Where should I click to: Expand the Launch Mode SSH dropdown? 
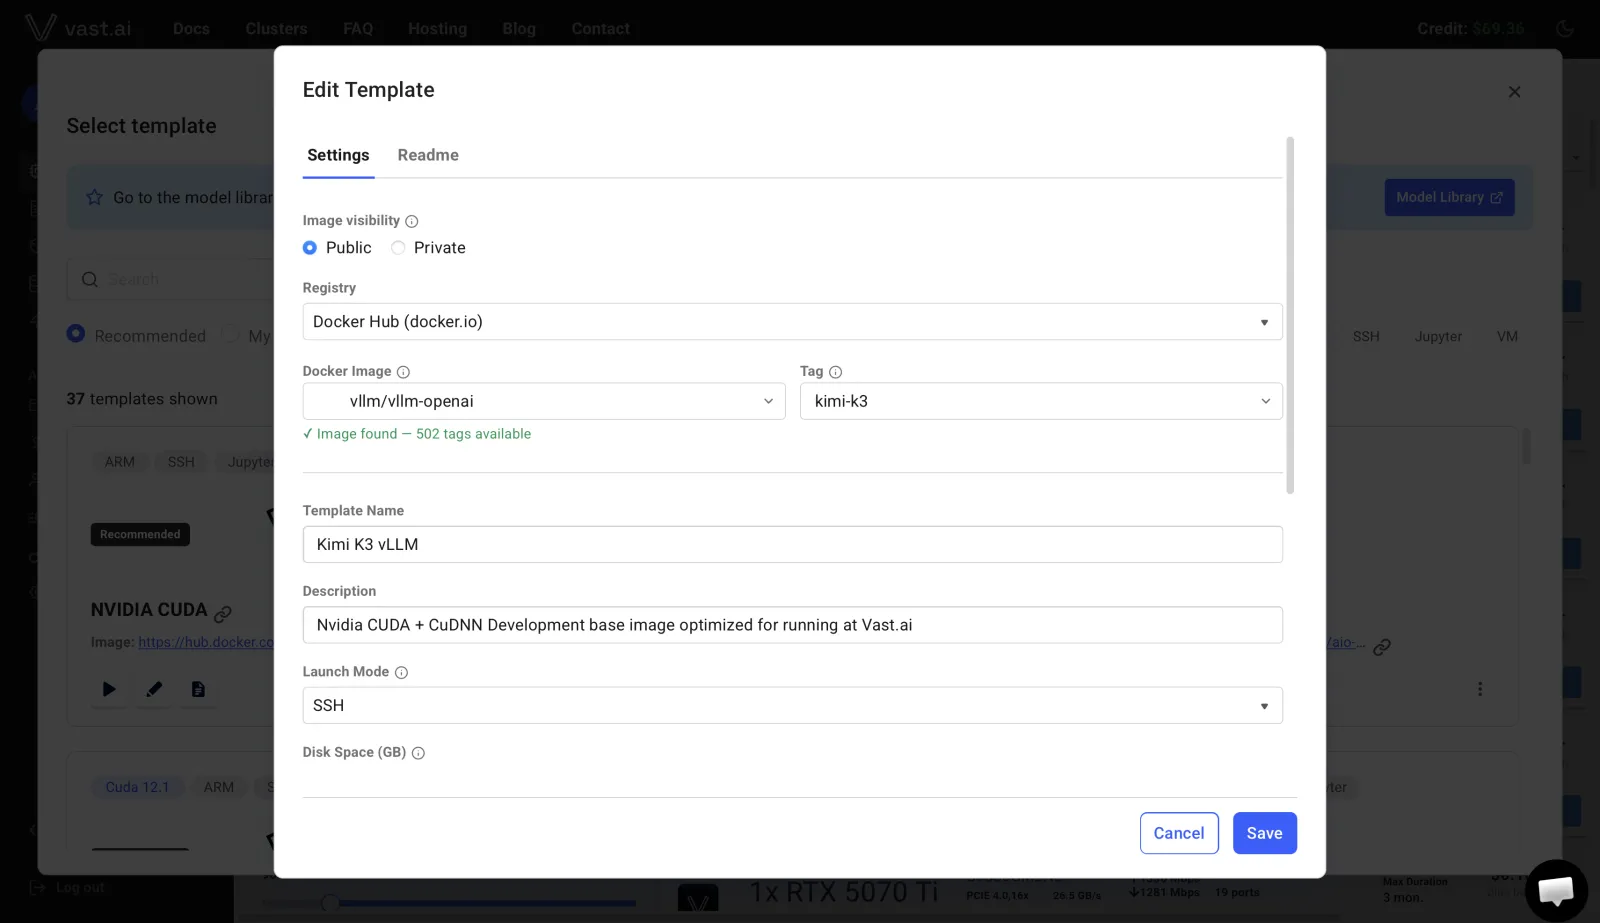click(x=792, y=705)
